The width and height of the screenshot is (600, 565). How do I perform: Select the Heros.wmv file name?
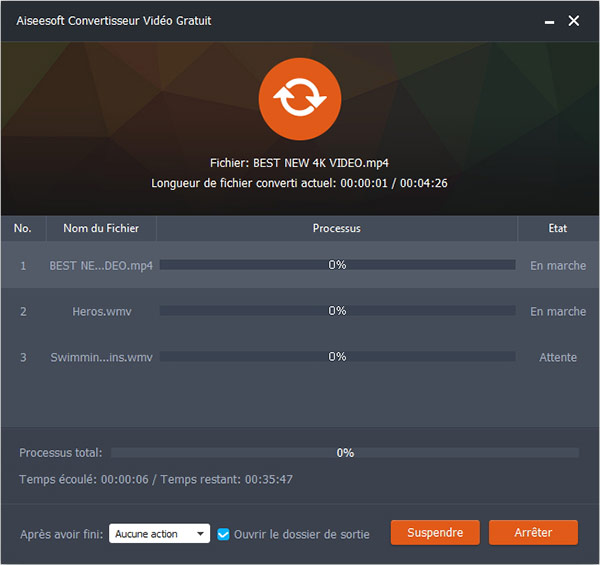click(x=102, y=311)
